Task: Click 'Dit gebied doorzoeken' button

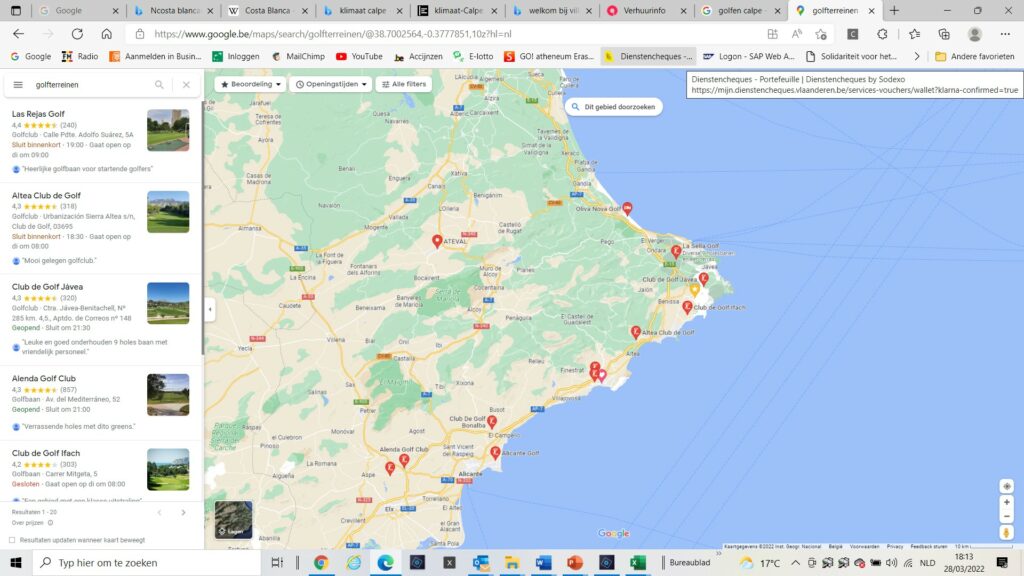Action: click(613, 106)
